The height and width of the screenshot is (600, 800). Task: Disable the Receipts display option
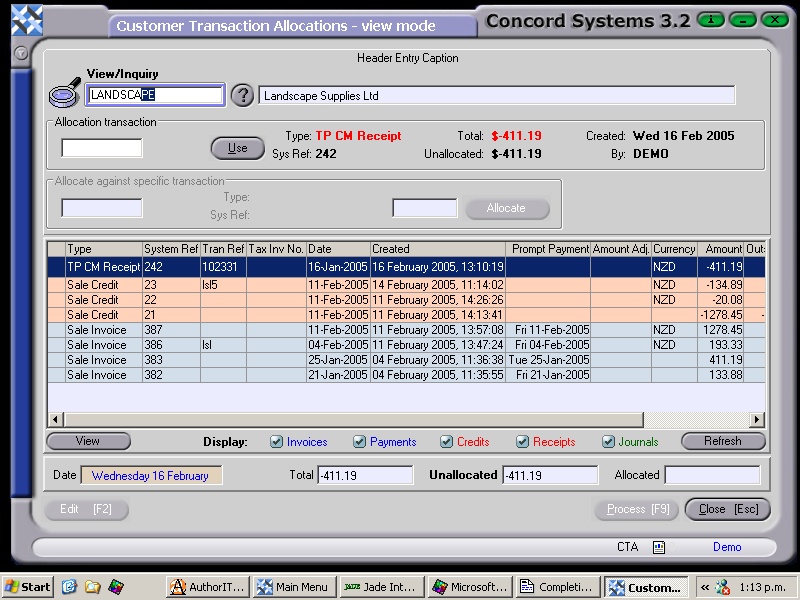521,441
